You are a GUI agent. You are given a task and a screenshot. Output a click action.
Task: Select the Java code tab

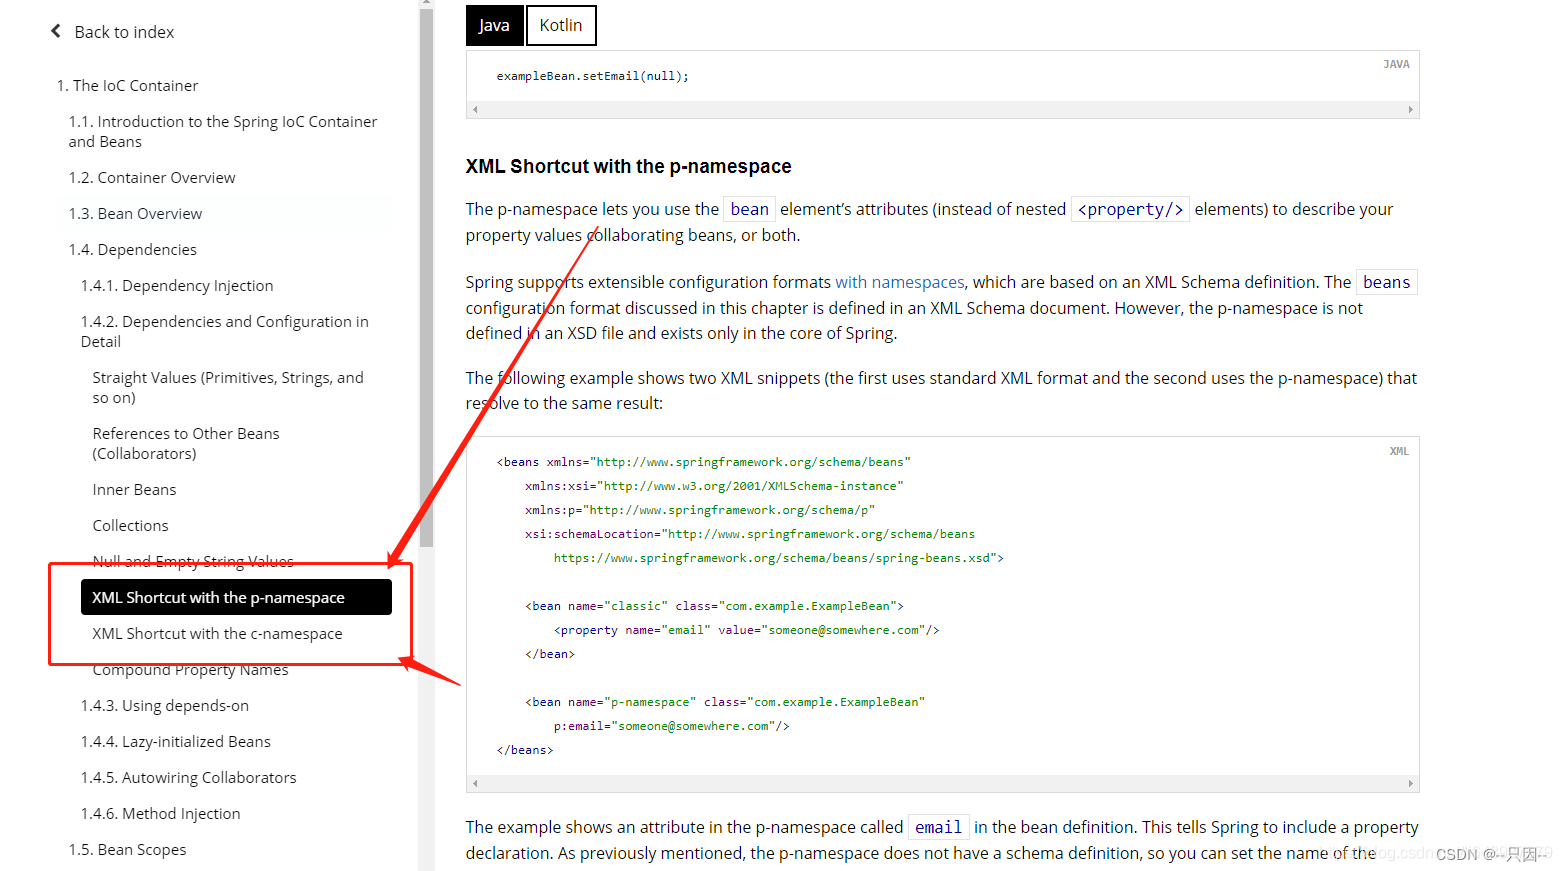494,25
